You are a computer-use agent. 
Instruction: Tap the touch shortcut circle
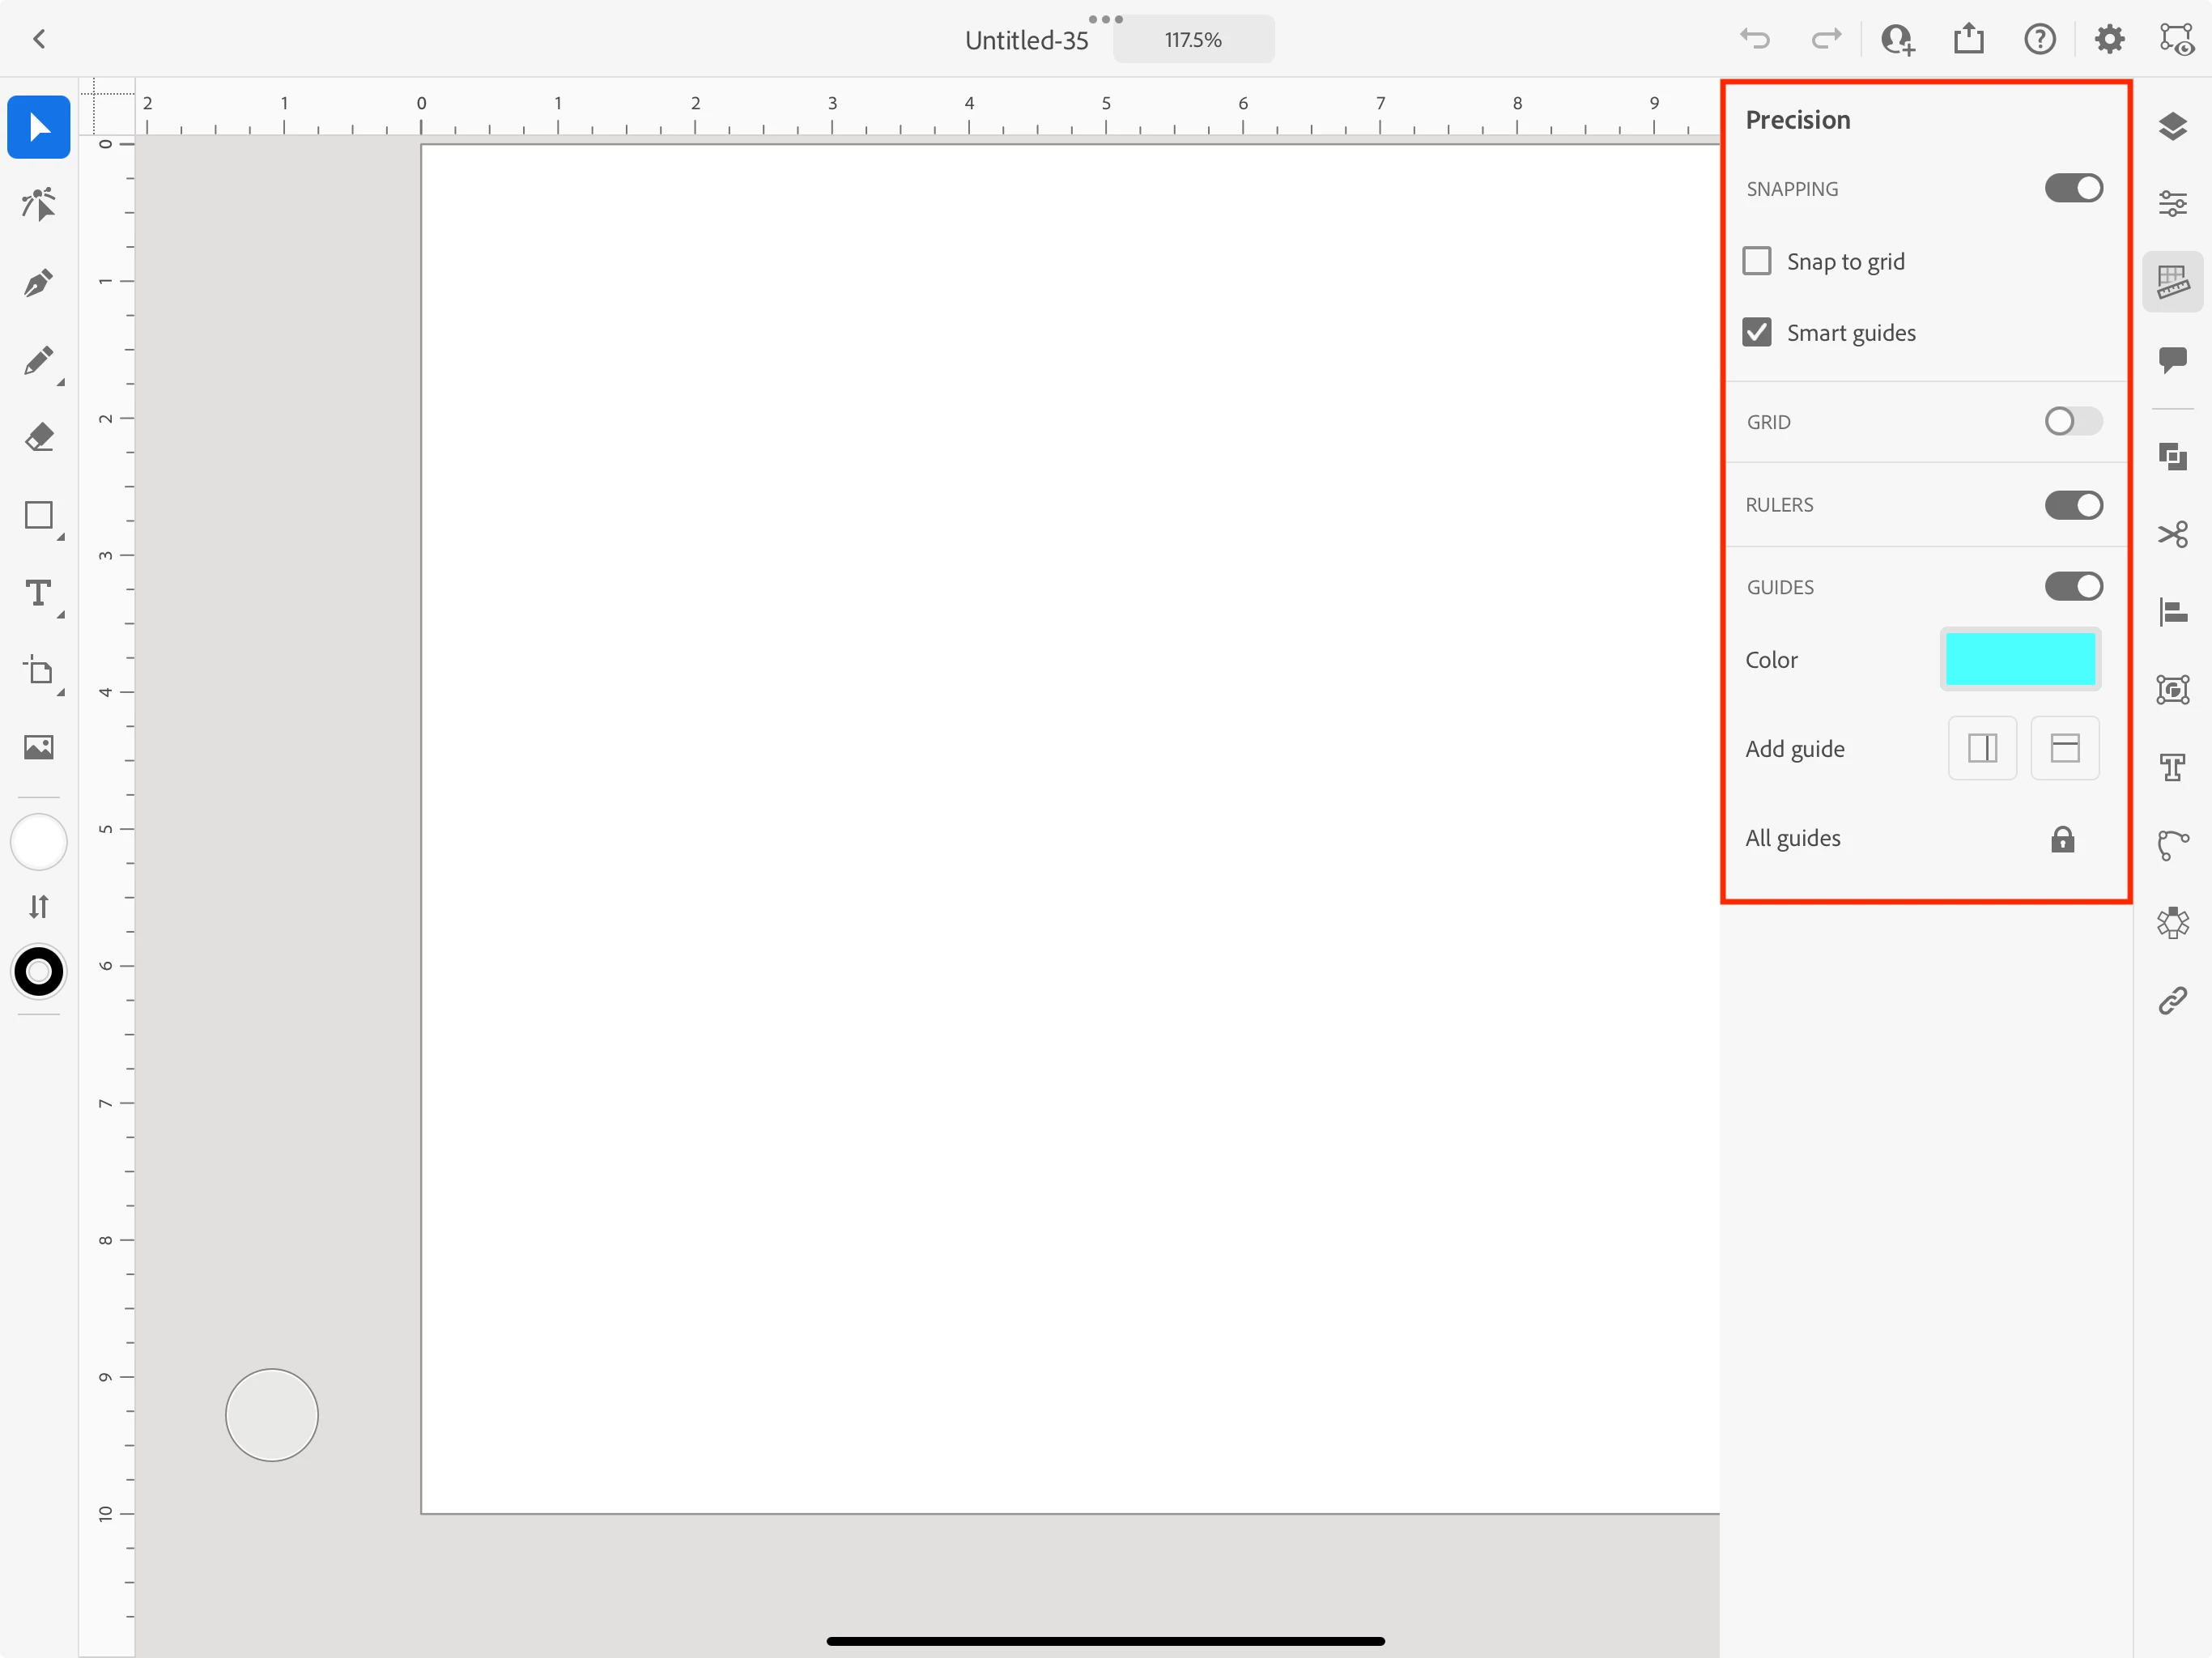point(271,1414)
